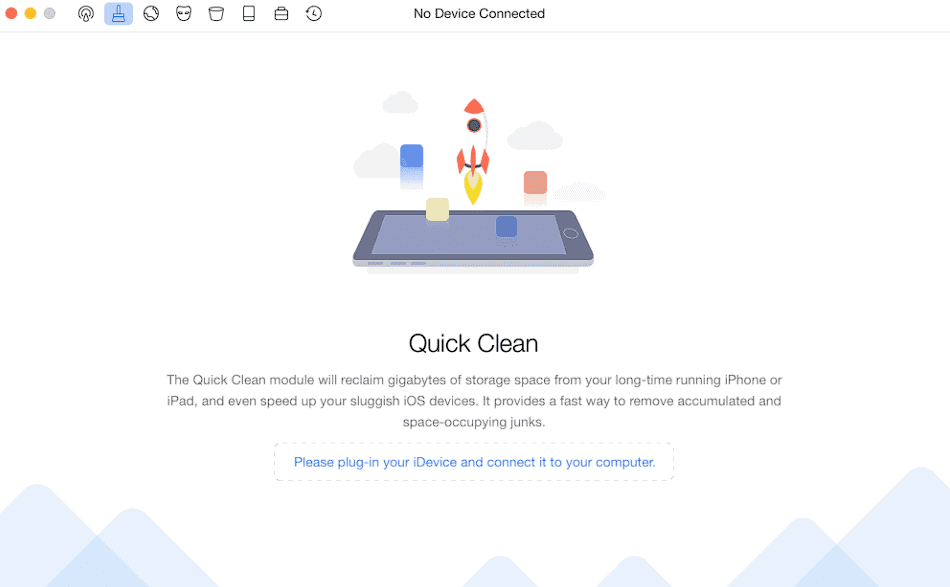Click the yellow app square on tablet
The image size is (950, 587).
click(x=437, y=209)
